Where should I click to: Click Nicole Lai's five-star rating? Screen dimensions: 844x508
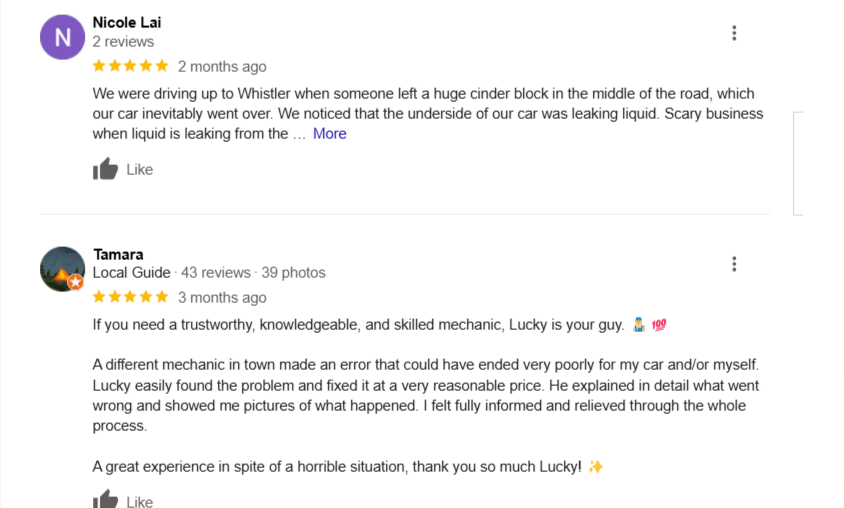[130, 66]
